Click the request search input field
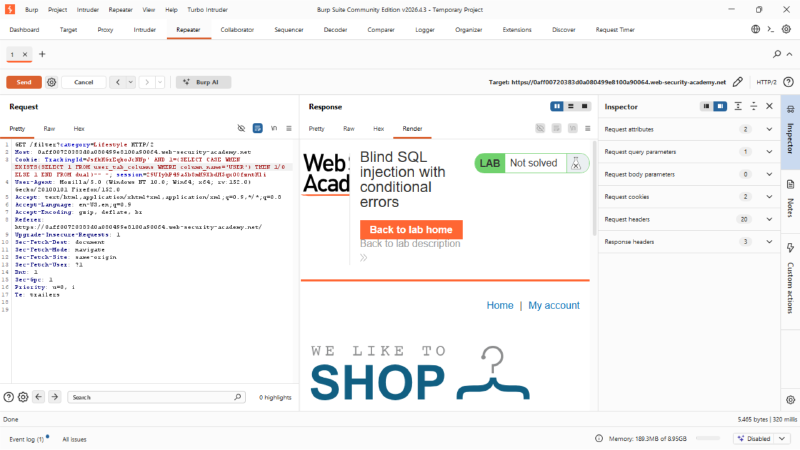 pos(152,397)
